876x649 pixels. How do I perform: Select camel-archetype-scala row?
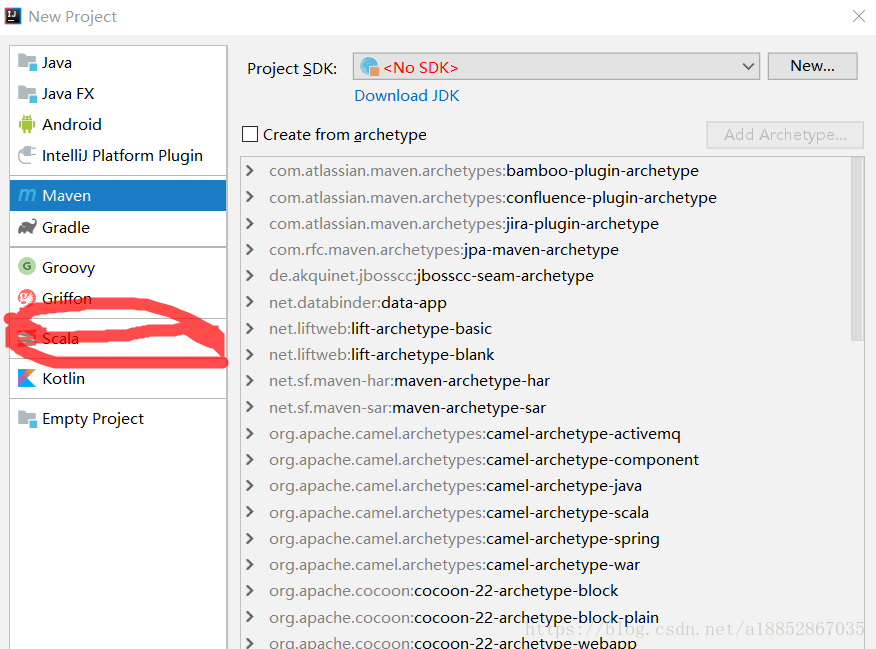point(546,512)
